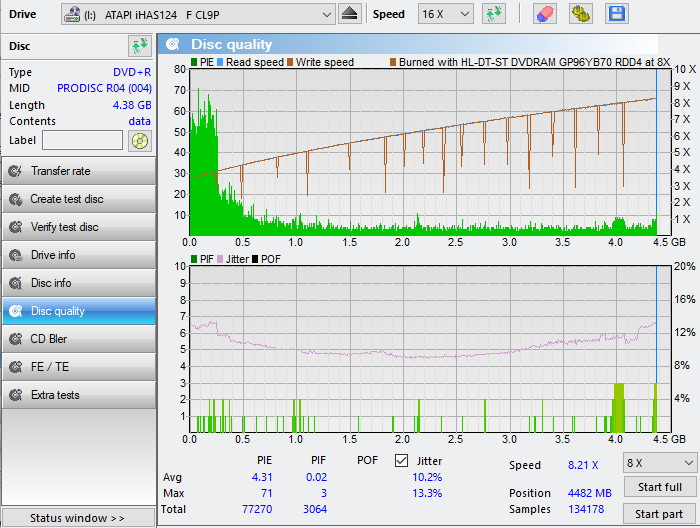Switch to the CD Bler tab
Viewport: 700px width, 528px height.
click(x=78, y=339)
